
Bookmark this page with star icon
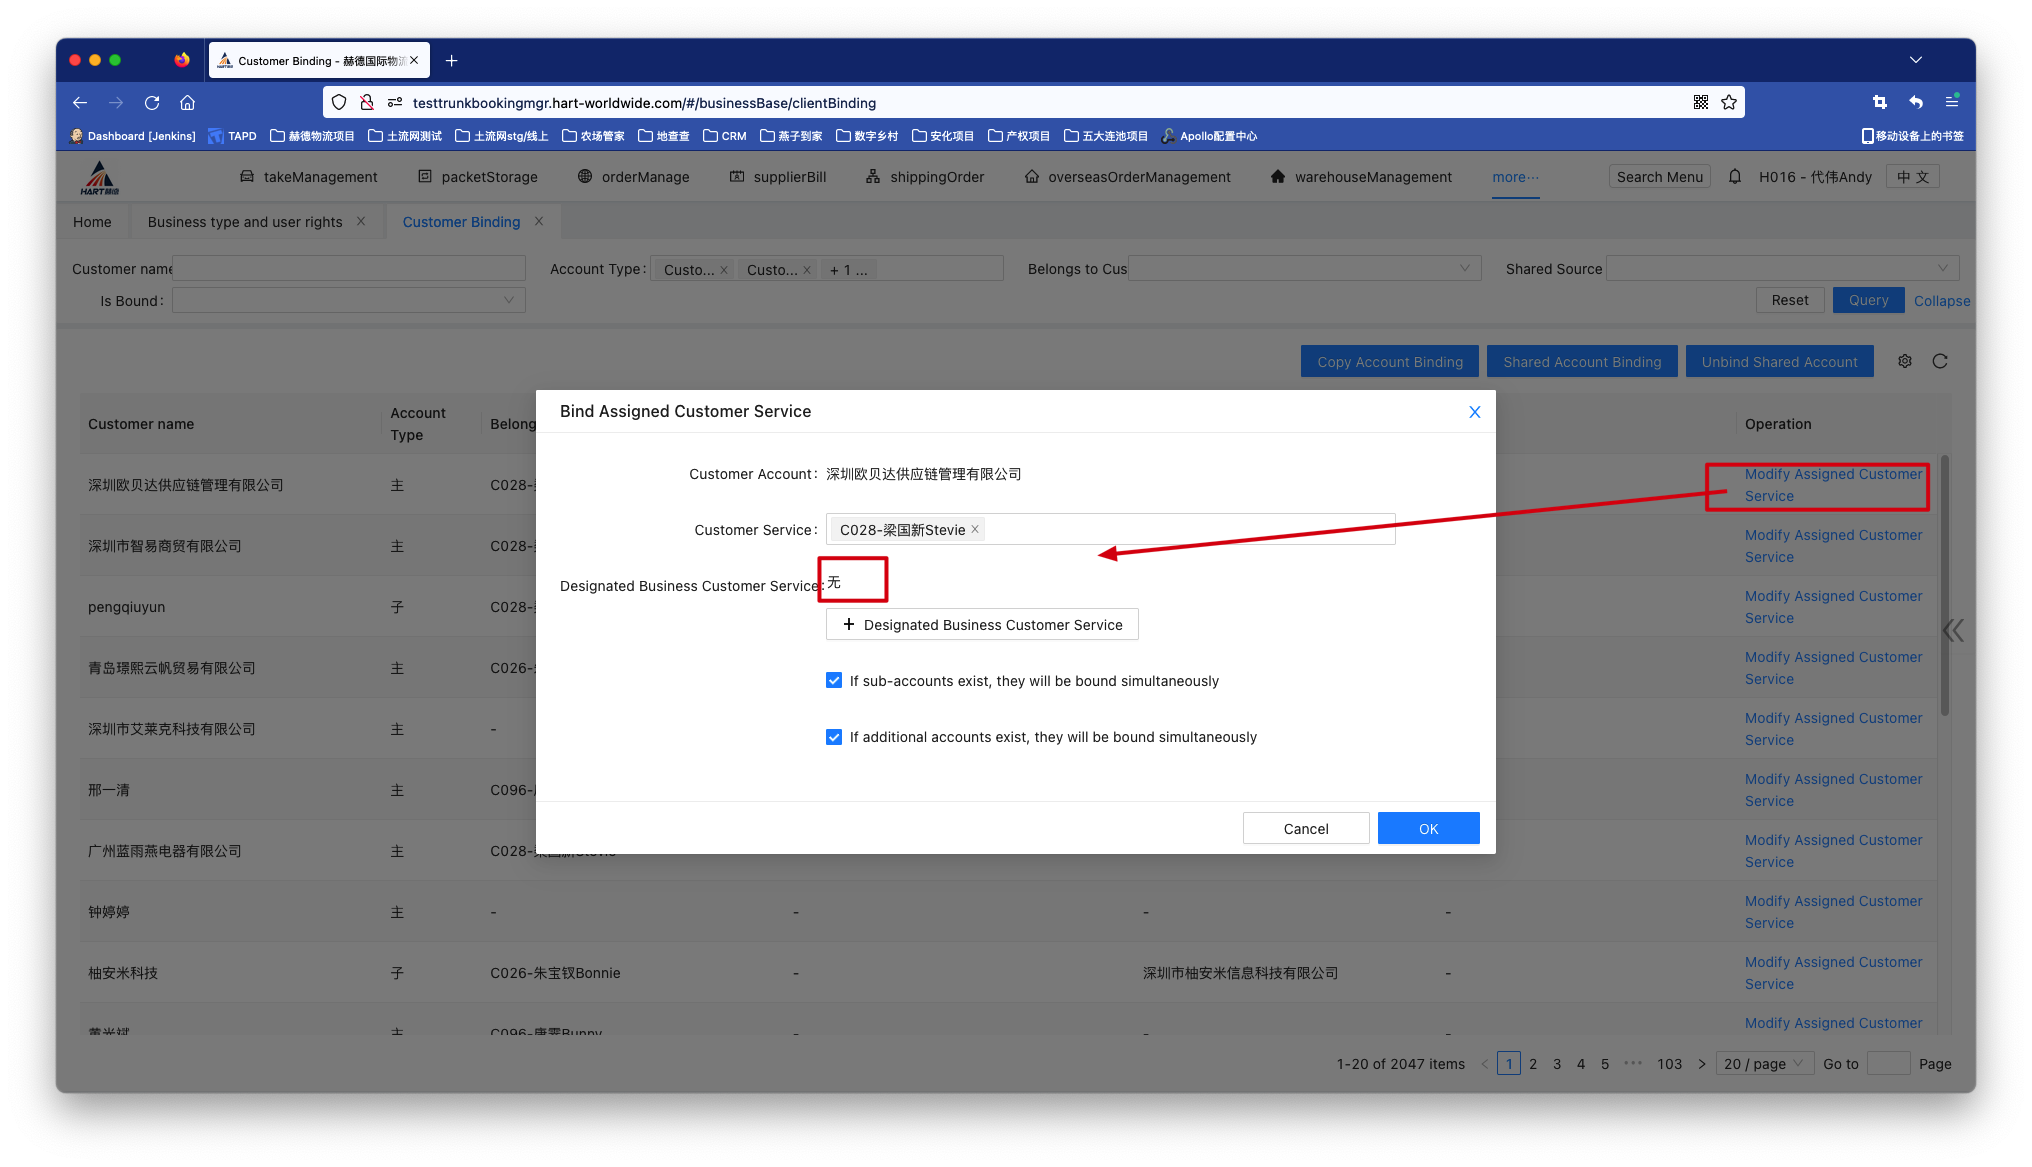(1729, 103)
